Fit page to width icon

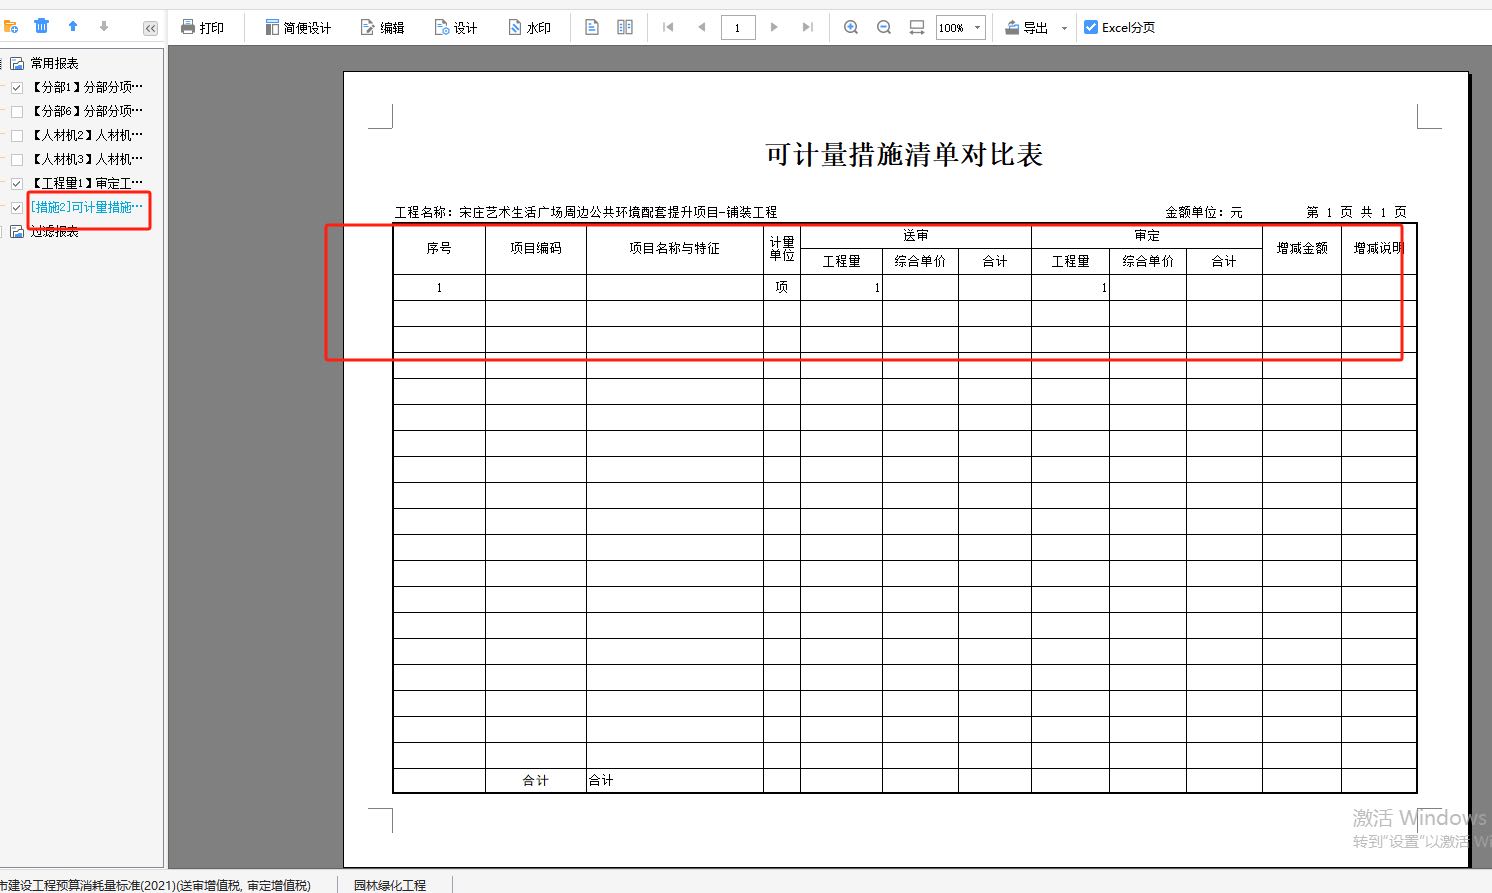click(x=917, y=27)
